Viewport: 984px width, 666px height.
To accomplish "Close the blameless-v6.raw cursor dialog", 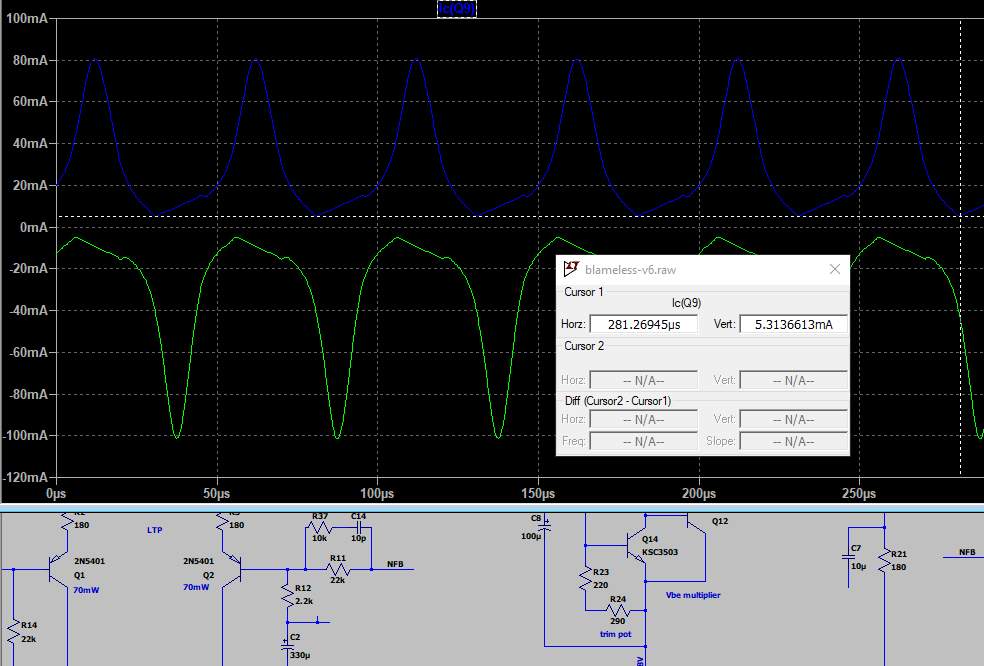I will [835, 269].
